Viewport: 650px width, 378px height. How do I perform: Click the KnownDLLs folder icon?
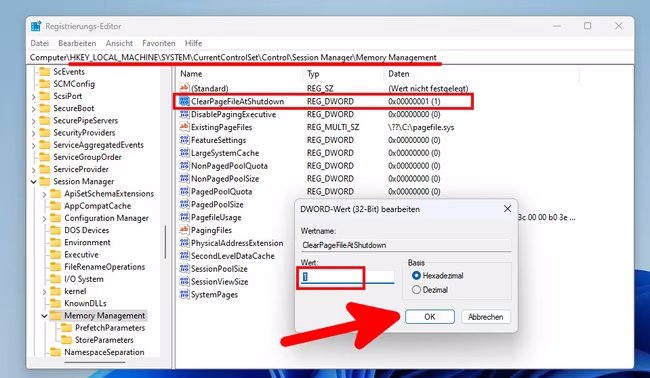[55, 303]
